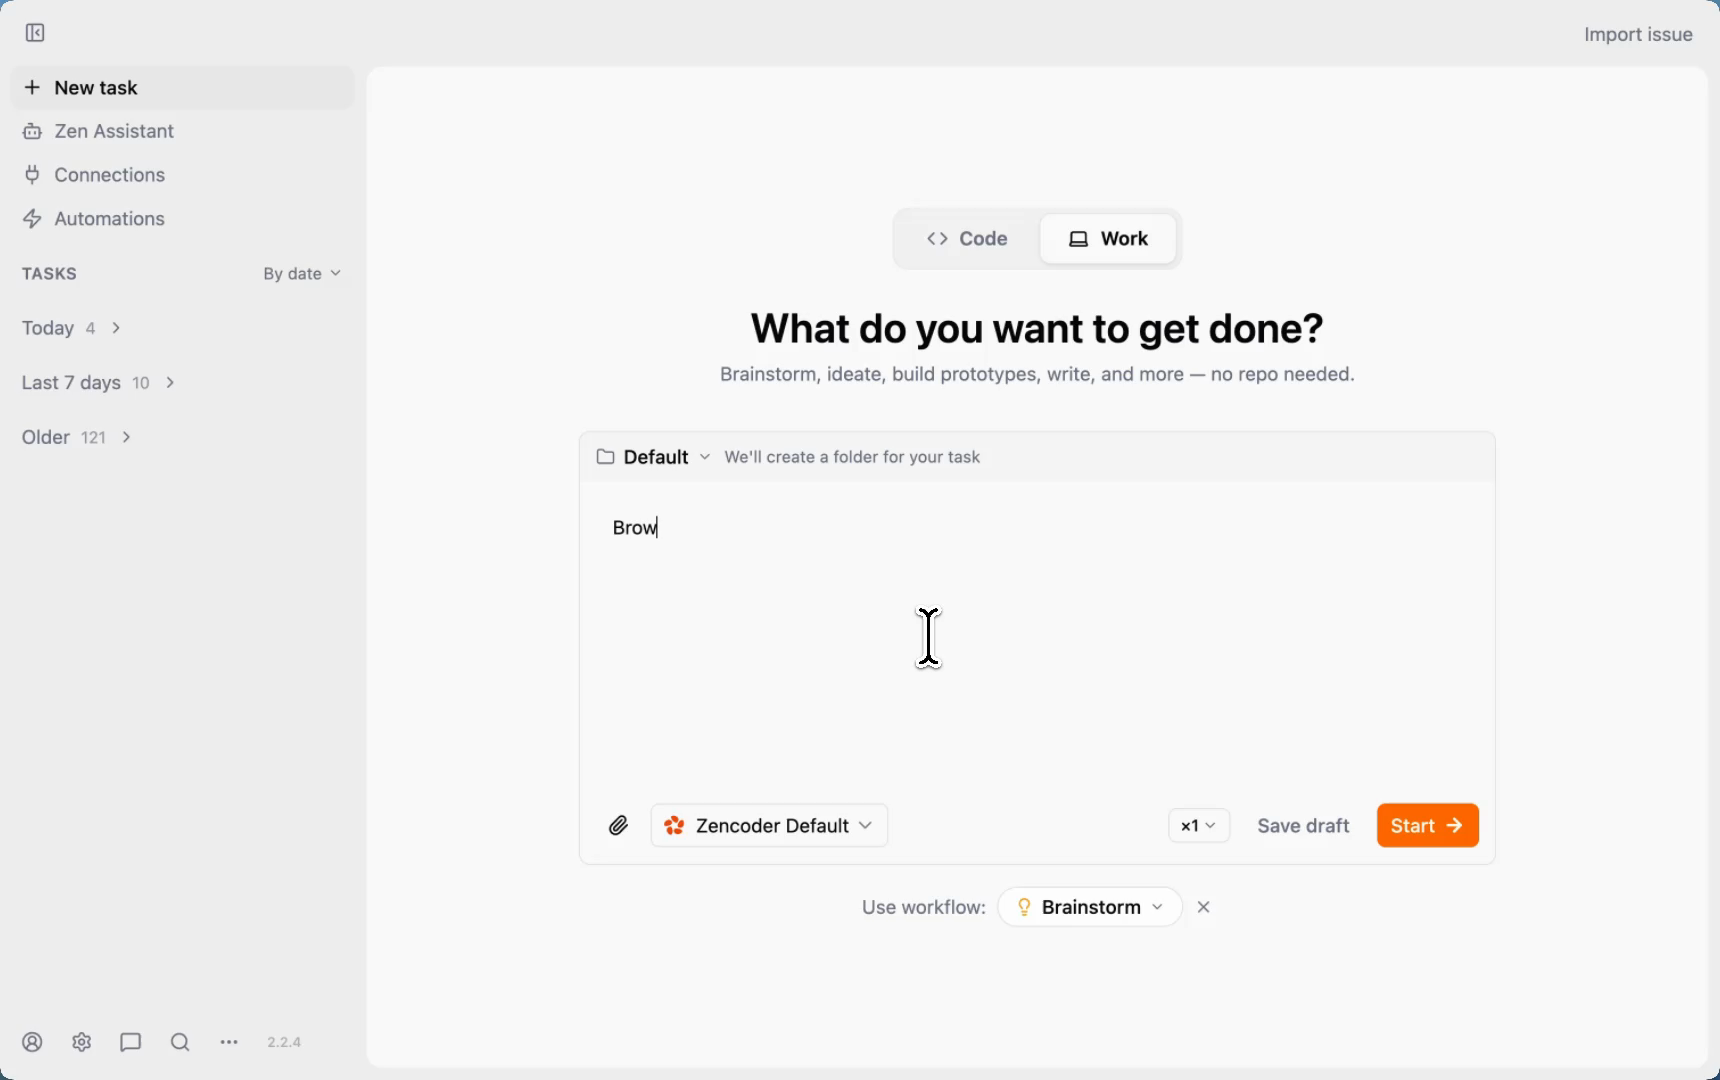Image resolution: width=1720 pixels, height=1080 pixels.
Task: Click the TASKS section header
Action: pyautogui.click(x=49, y=274)
